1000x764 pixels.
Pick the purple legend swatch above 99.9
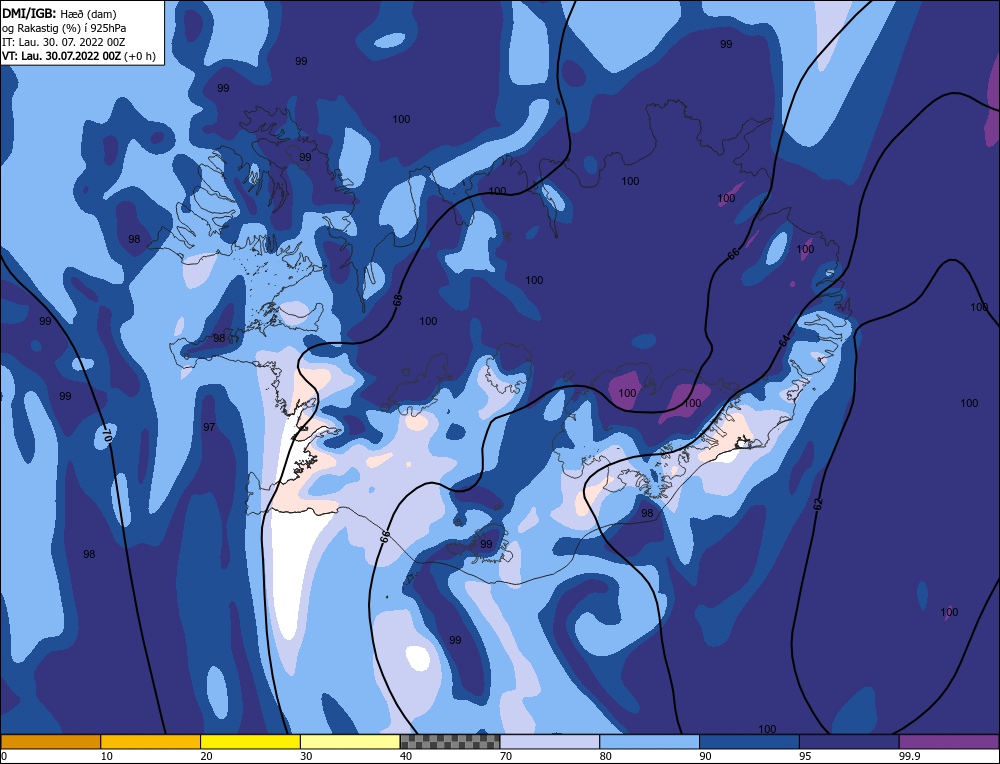click(949, 741)
